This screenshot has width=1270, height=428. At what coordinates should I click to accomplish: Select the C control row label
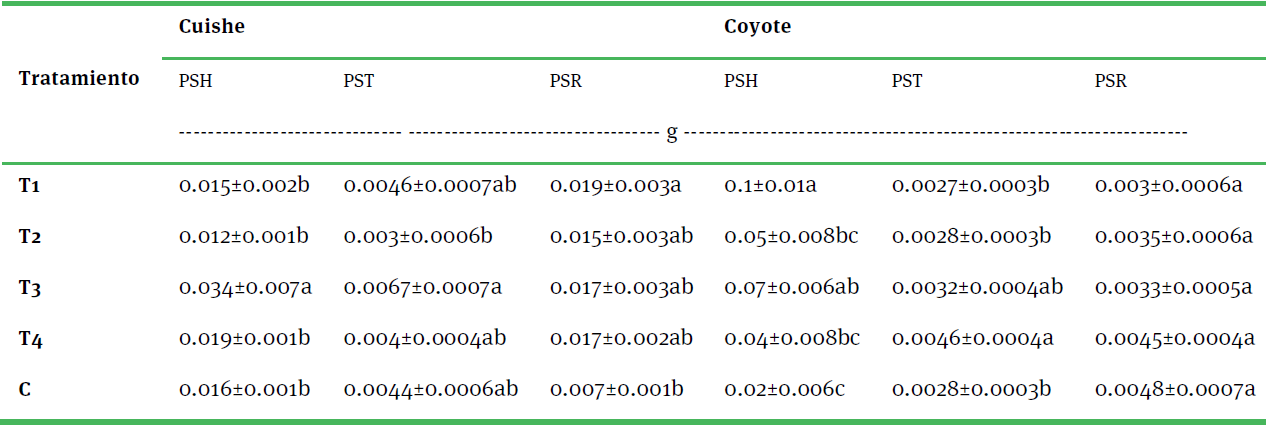(x=25, y=389)
